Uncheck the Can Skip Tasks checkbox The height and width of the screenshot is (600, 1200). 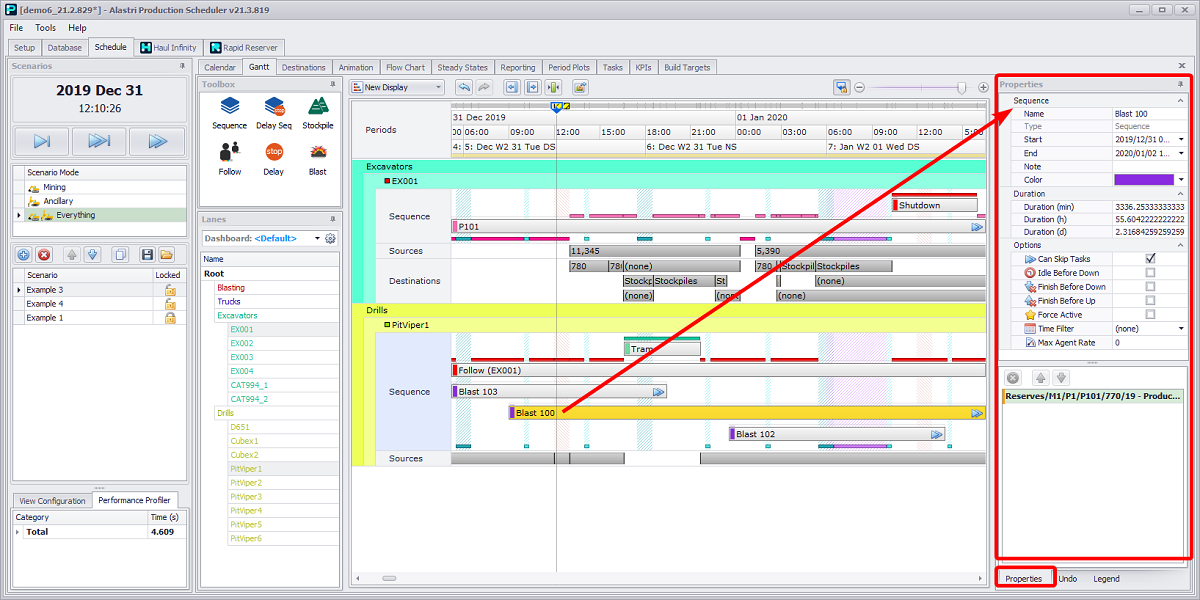click(x=1150, y=259)
